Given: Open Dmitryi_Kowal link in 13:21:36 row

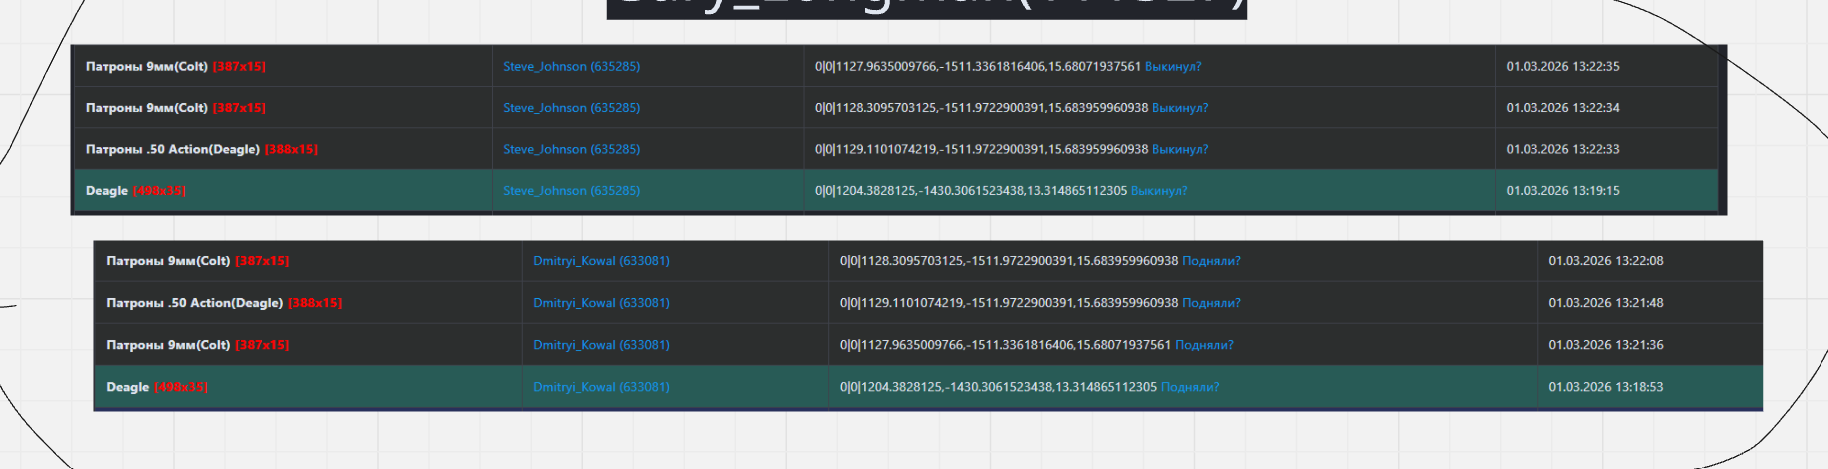Looking at the screenshot, I should [601, 345].
